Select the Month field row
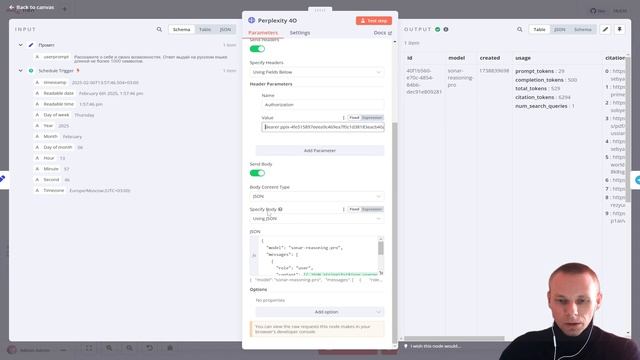This screenshot has height=360, width=640. [59, 136]
